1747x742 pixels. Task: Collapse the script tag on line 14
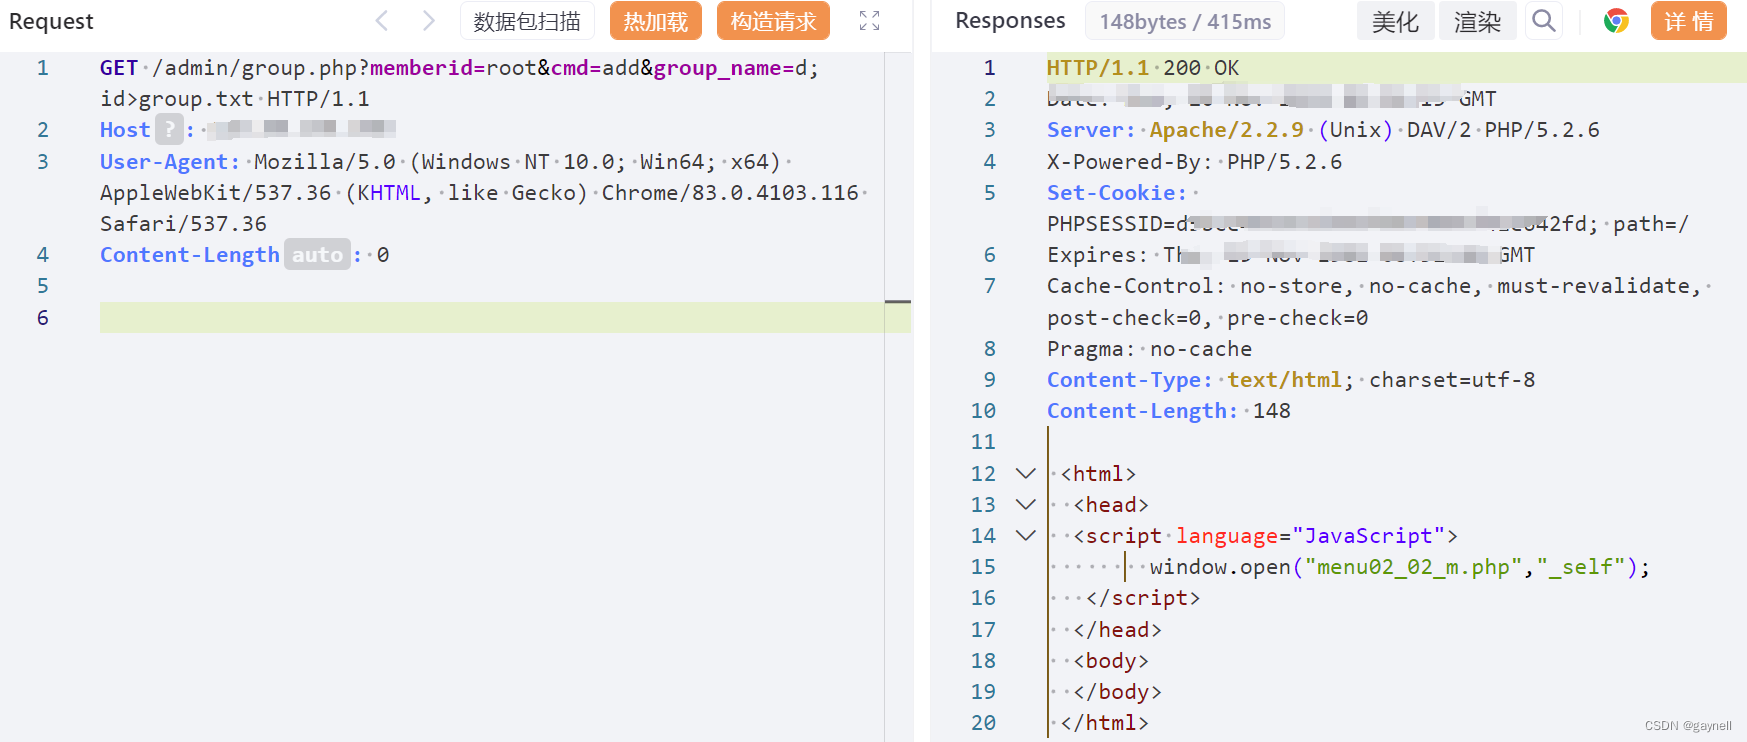tap(1025, 535)
